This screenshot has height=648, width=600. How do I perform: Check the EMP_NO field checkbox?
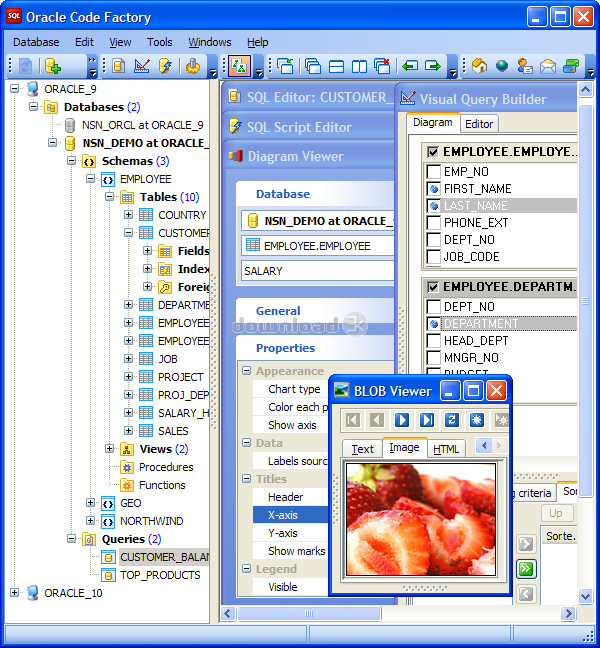(433, 172)
